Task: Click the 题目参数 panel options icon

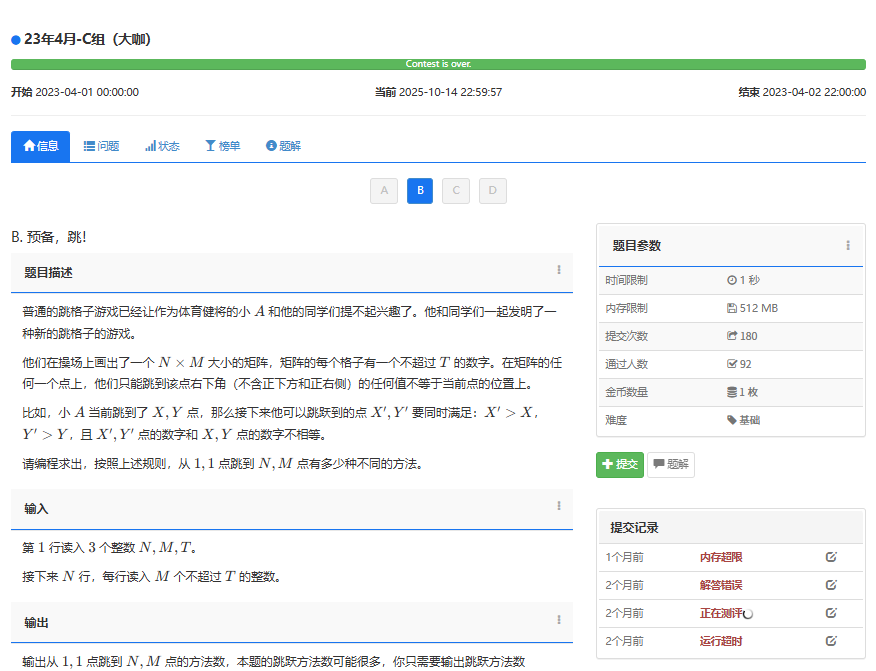Action: pyautogui.click(x=847, y=245)
